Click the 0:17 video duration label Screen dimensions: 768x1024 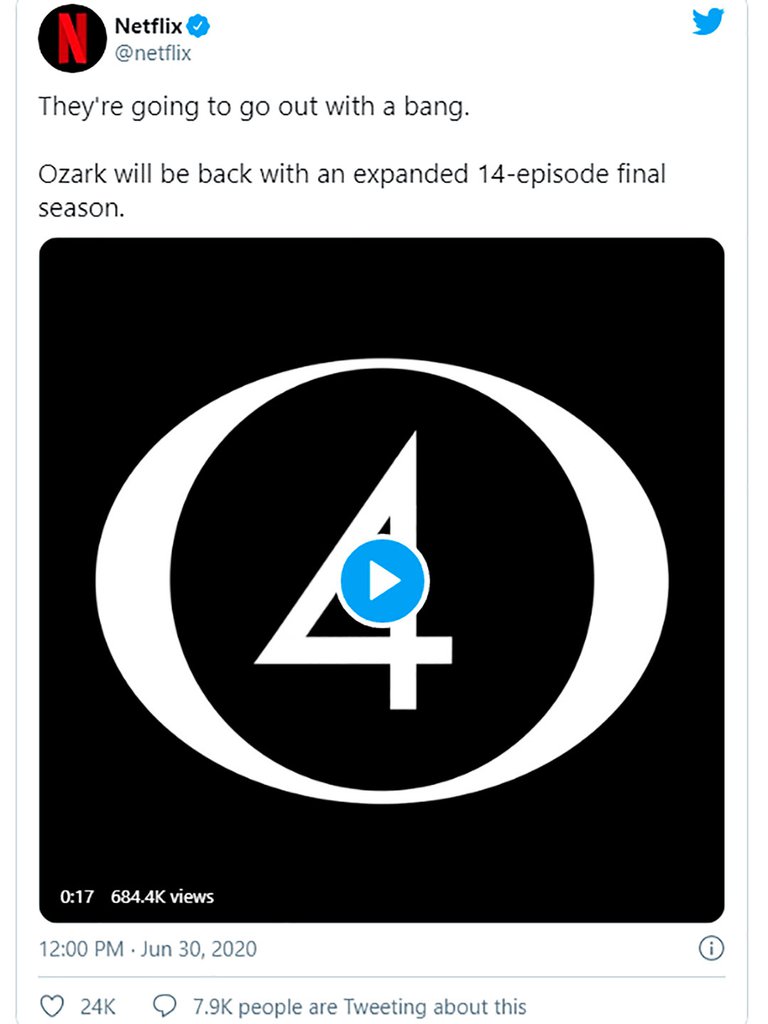[x=76, y=896]
